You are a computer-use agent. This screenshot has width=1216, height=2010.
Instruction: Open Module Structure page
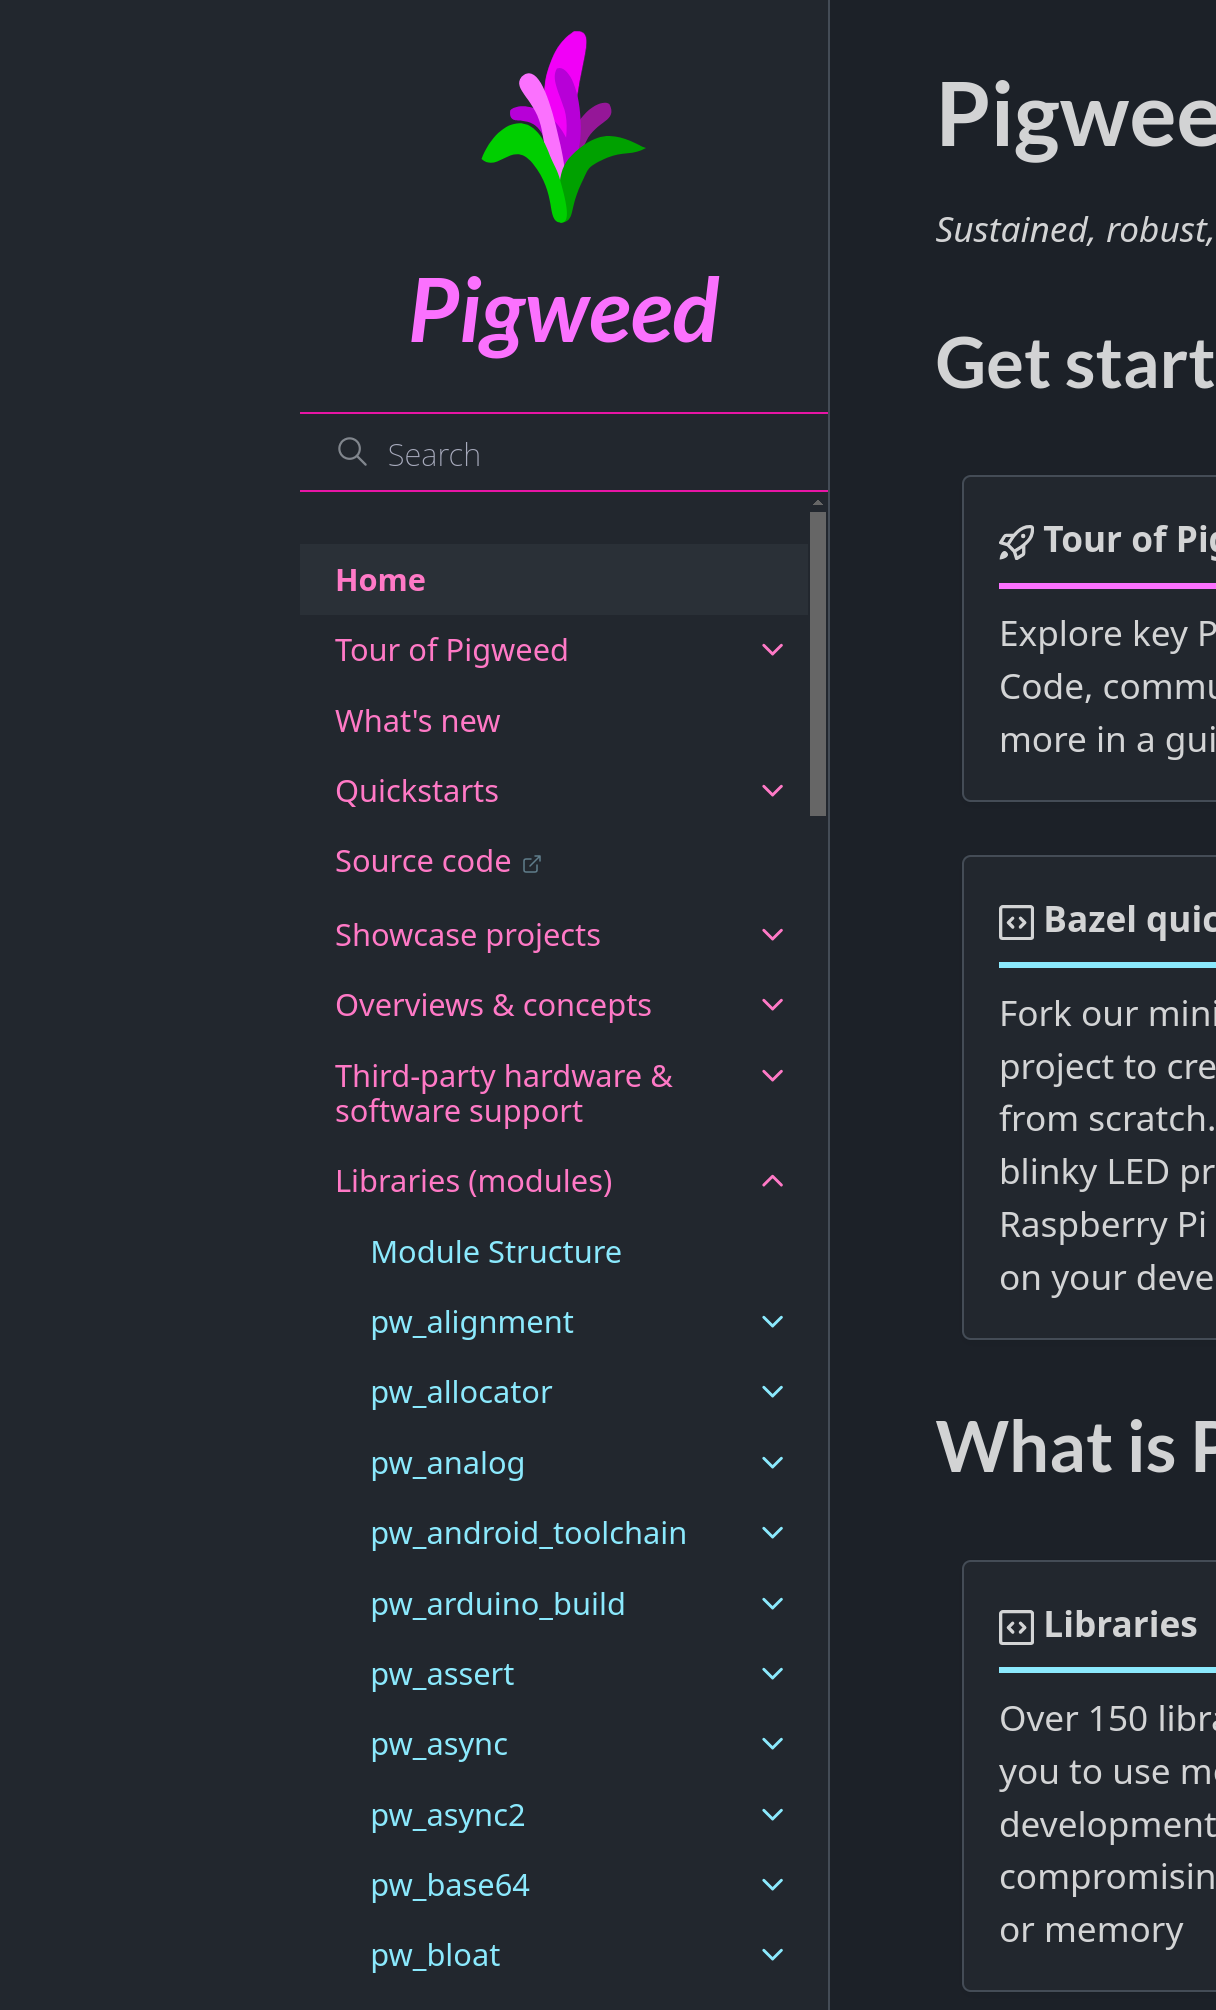496,1252
